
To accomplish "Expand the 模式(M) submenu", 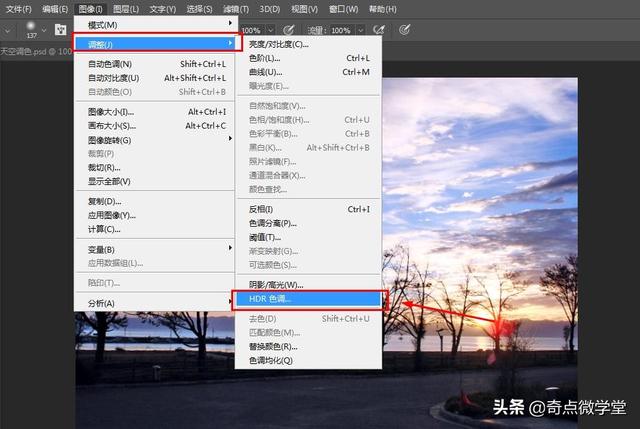I will coord(154,25).
